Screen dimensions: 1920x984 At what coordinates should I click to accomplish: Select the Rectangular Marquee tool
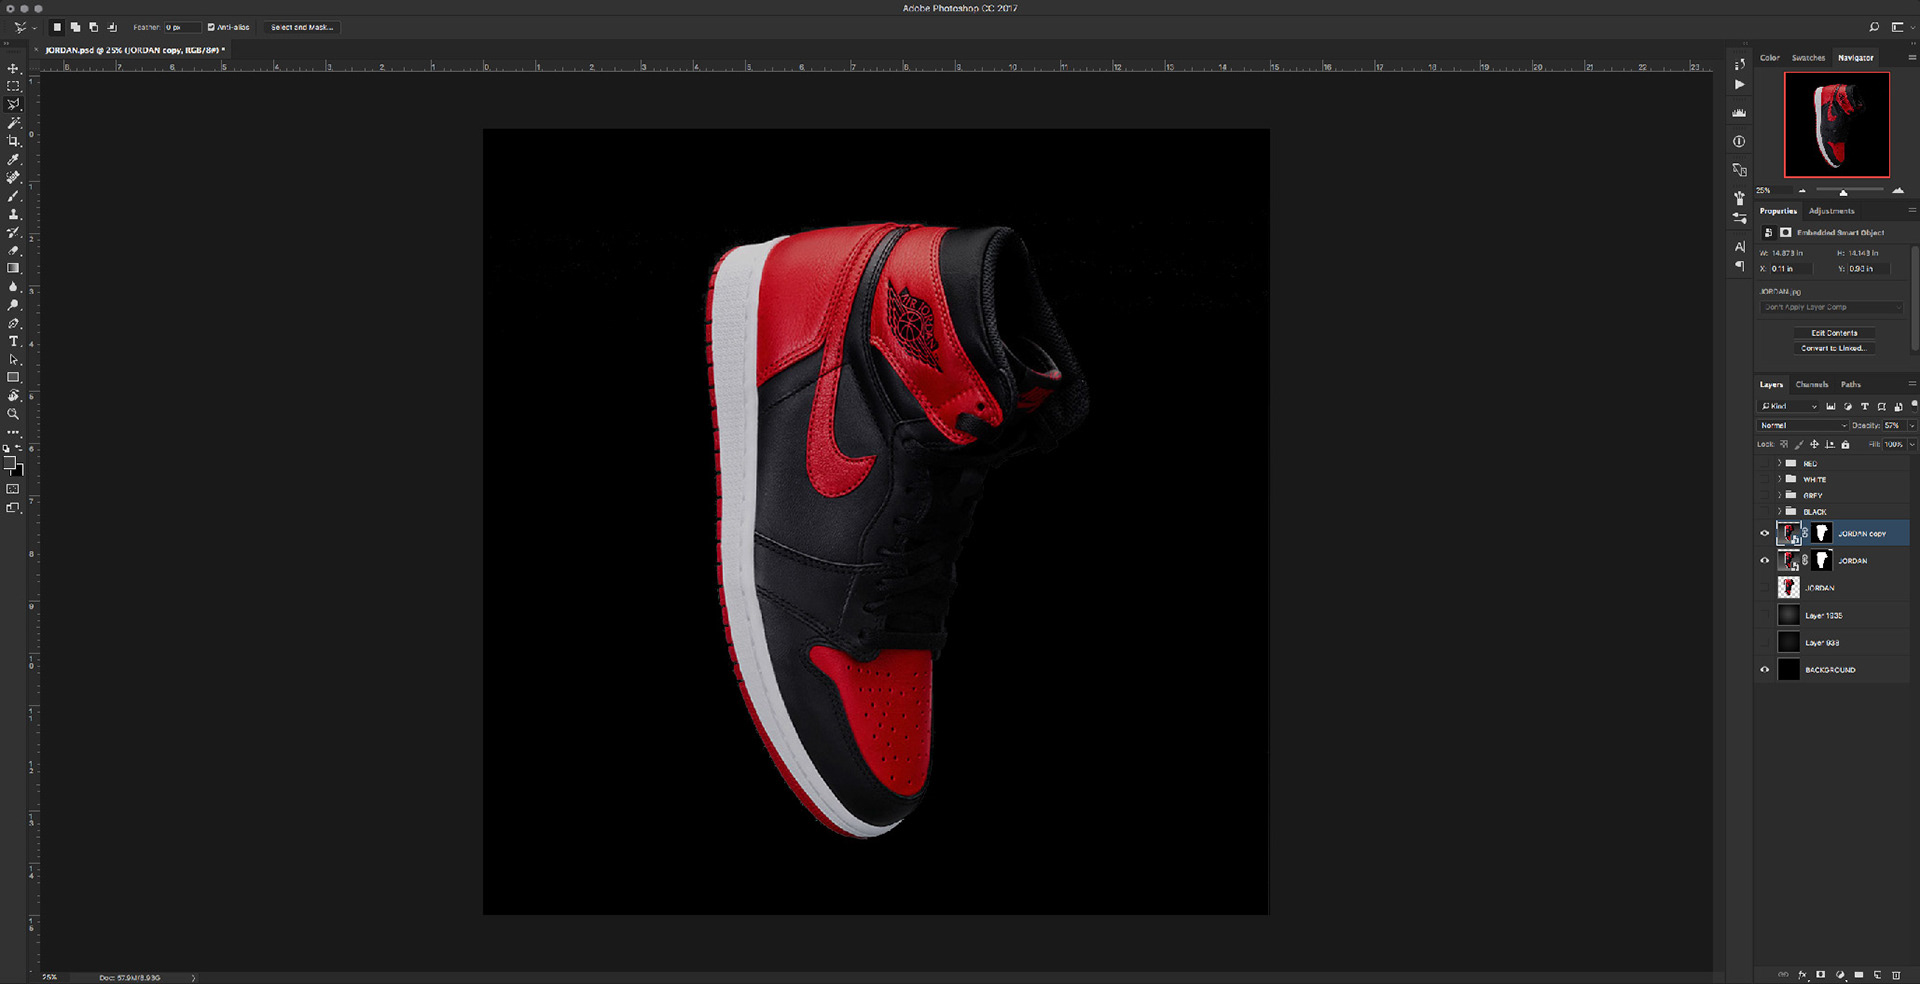tap(13, 86)
